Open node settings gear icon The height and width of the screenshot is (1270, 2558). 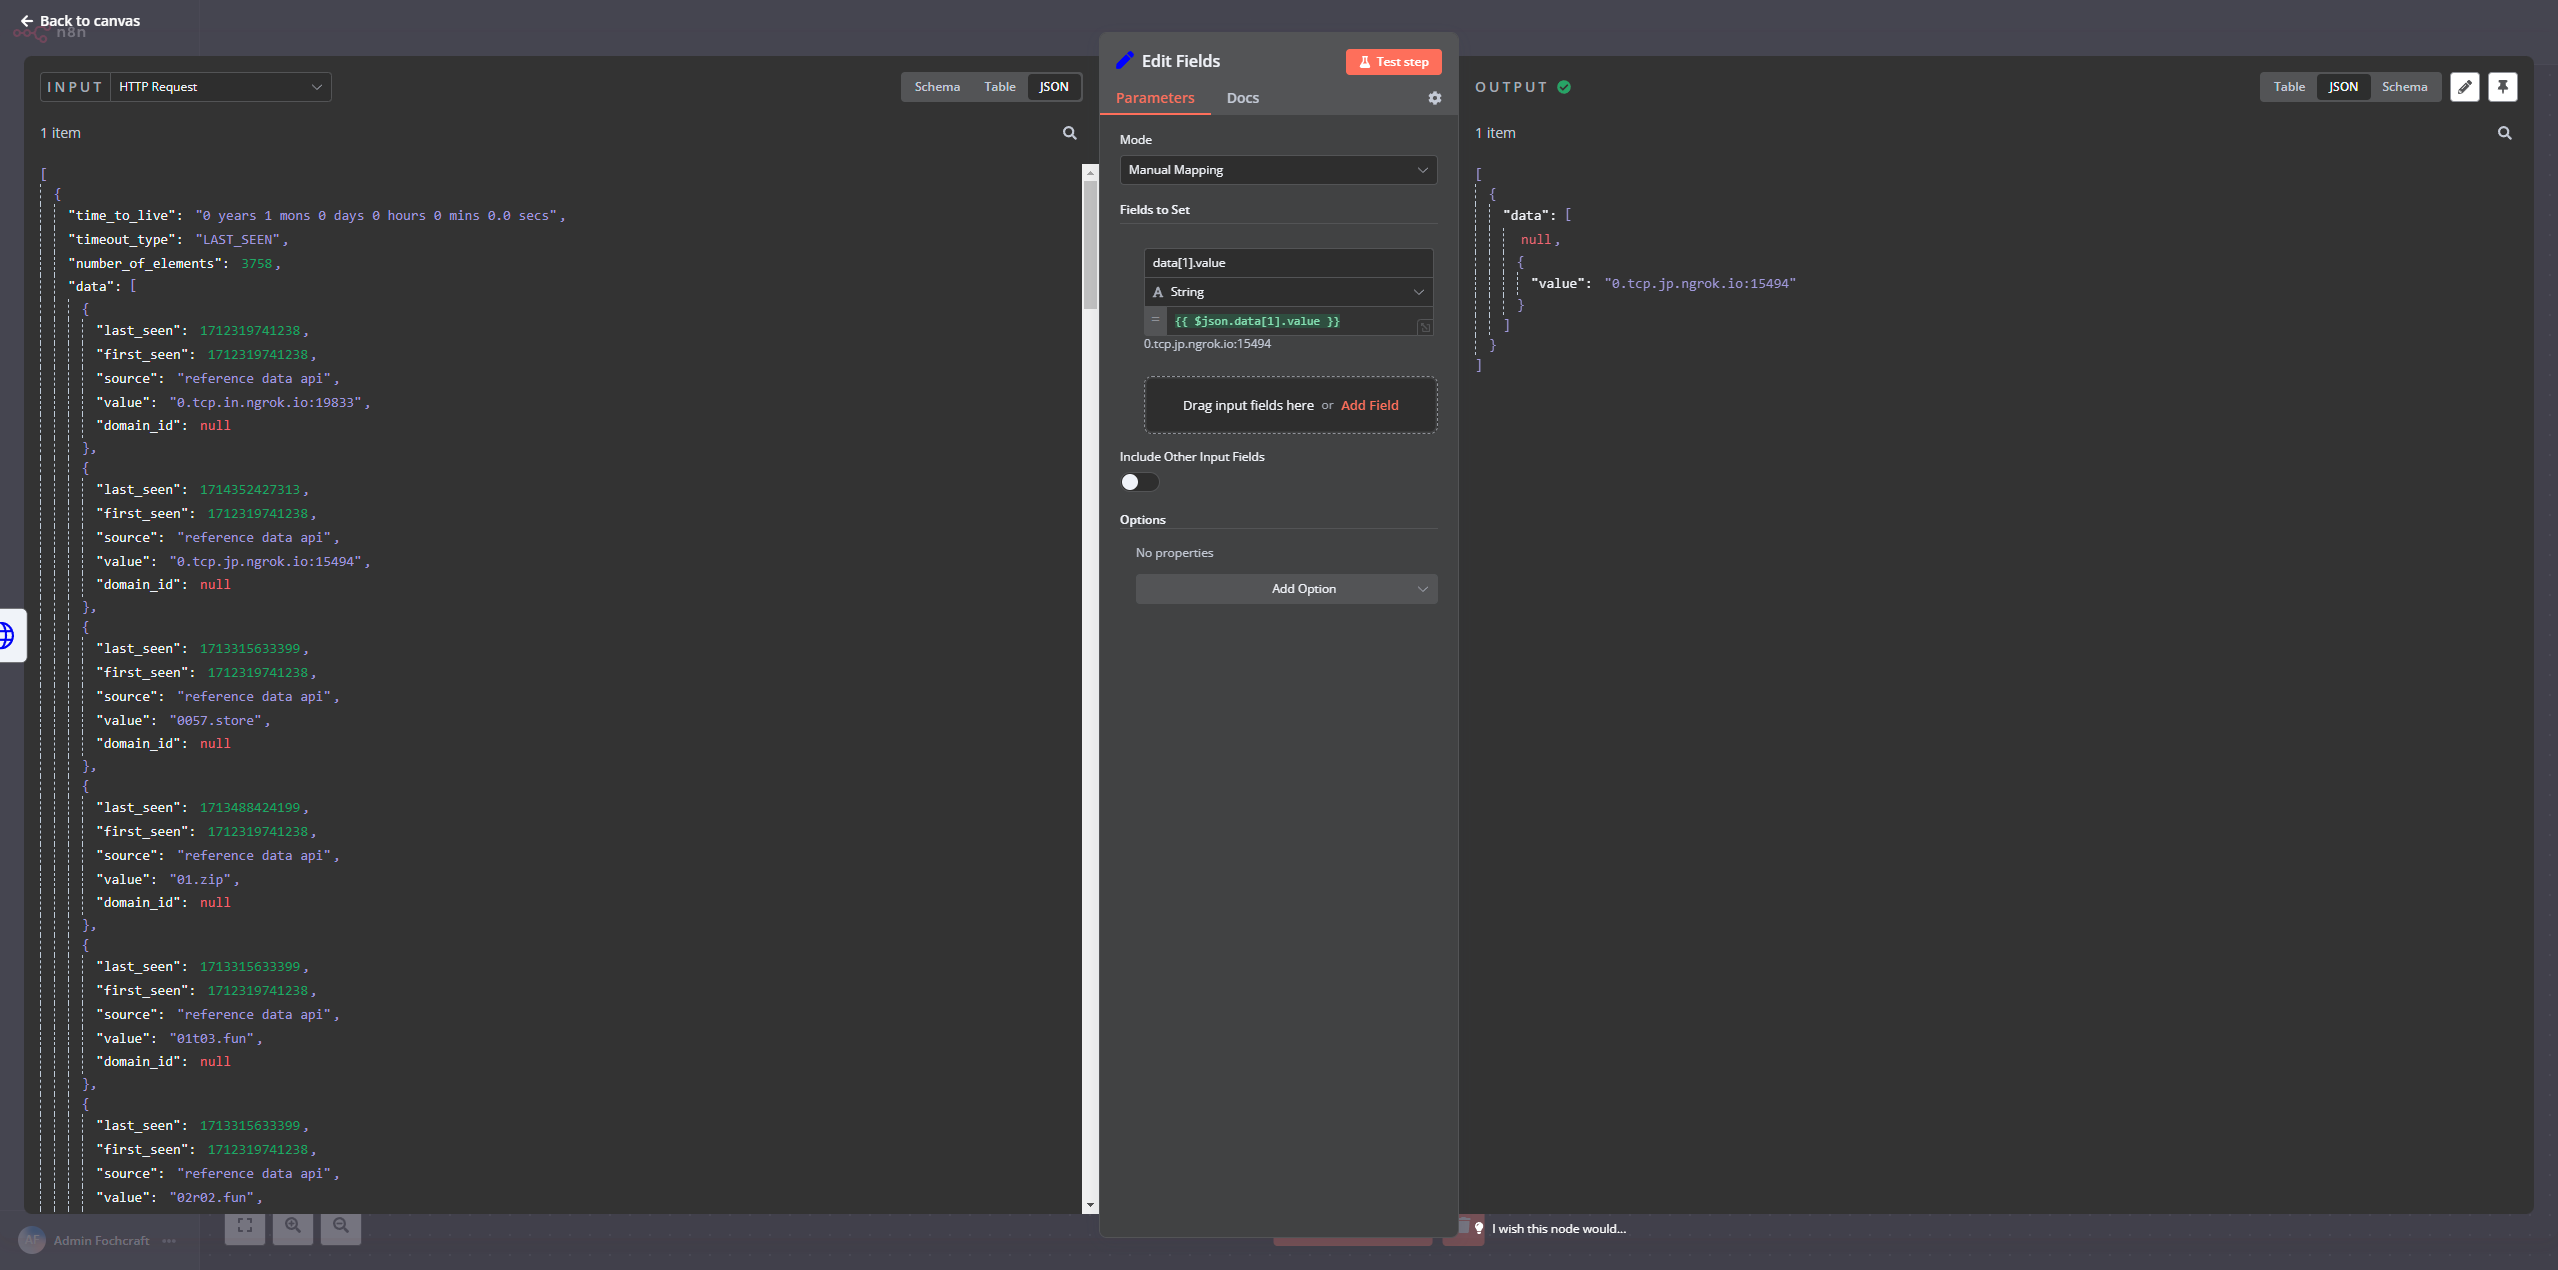(1434, 98)
